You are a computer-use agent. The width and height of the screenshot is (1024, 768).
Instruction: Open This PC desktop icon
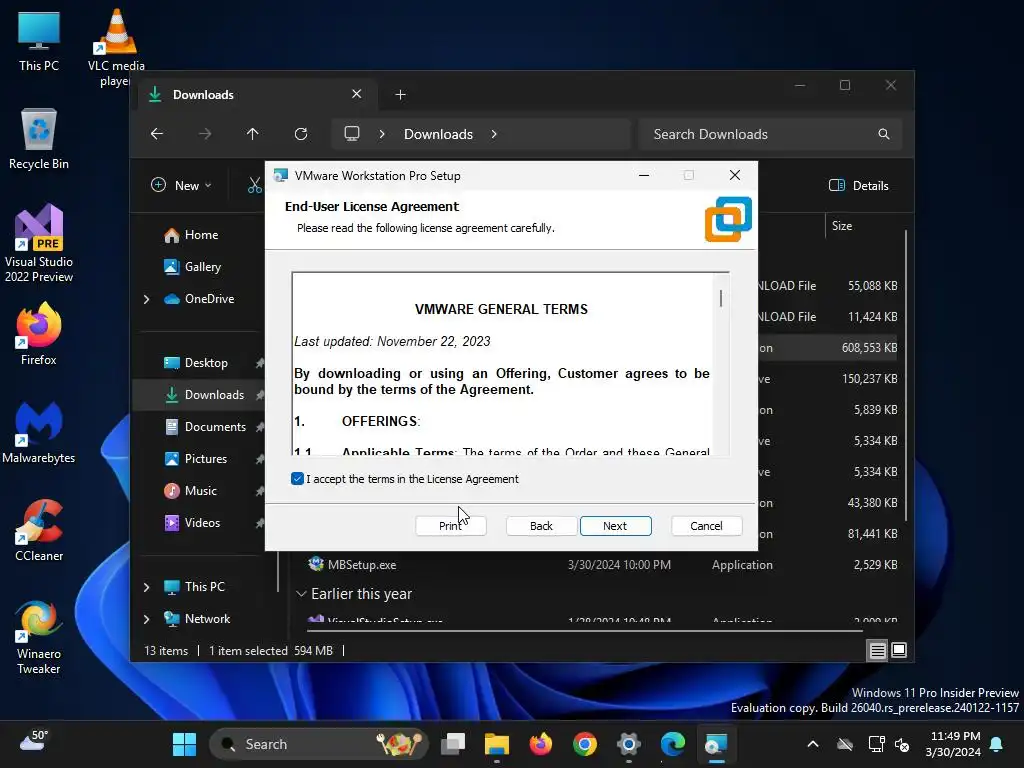tap(39, 42)
